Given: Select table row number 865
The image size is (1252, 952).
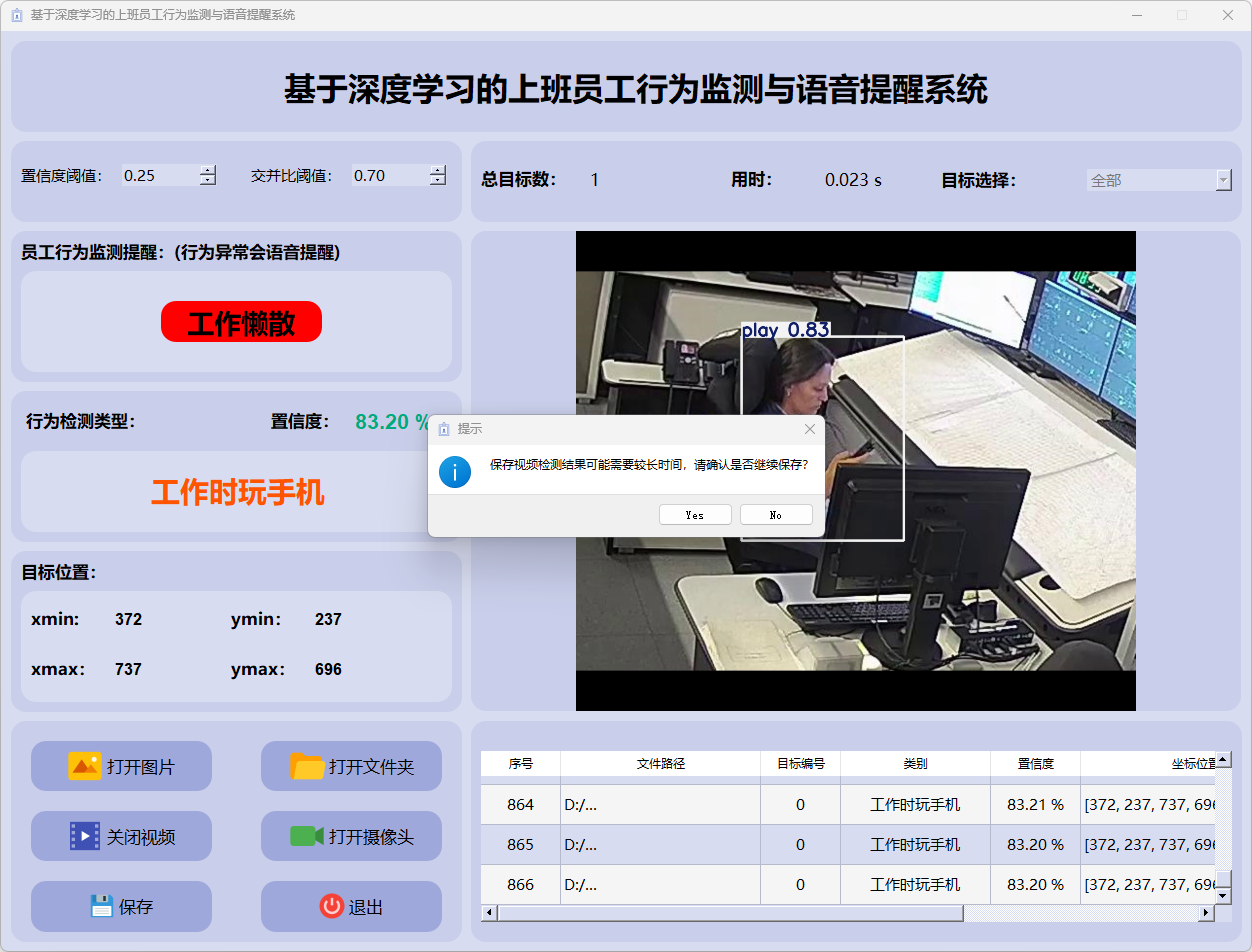Looking at the screenshot, I should [520, 844].
